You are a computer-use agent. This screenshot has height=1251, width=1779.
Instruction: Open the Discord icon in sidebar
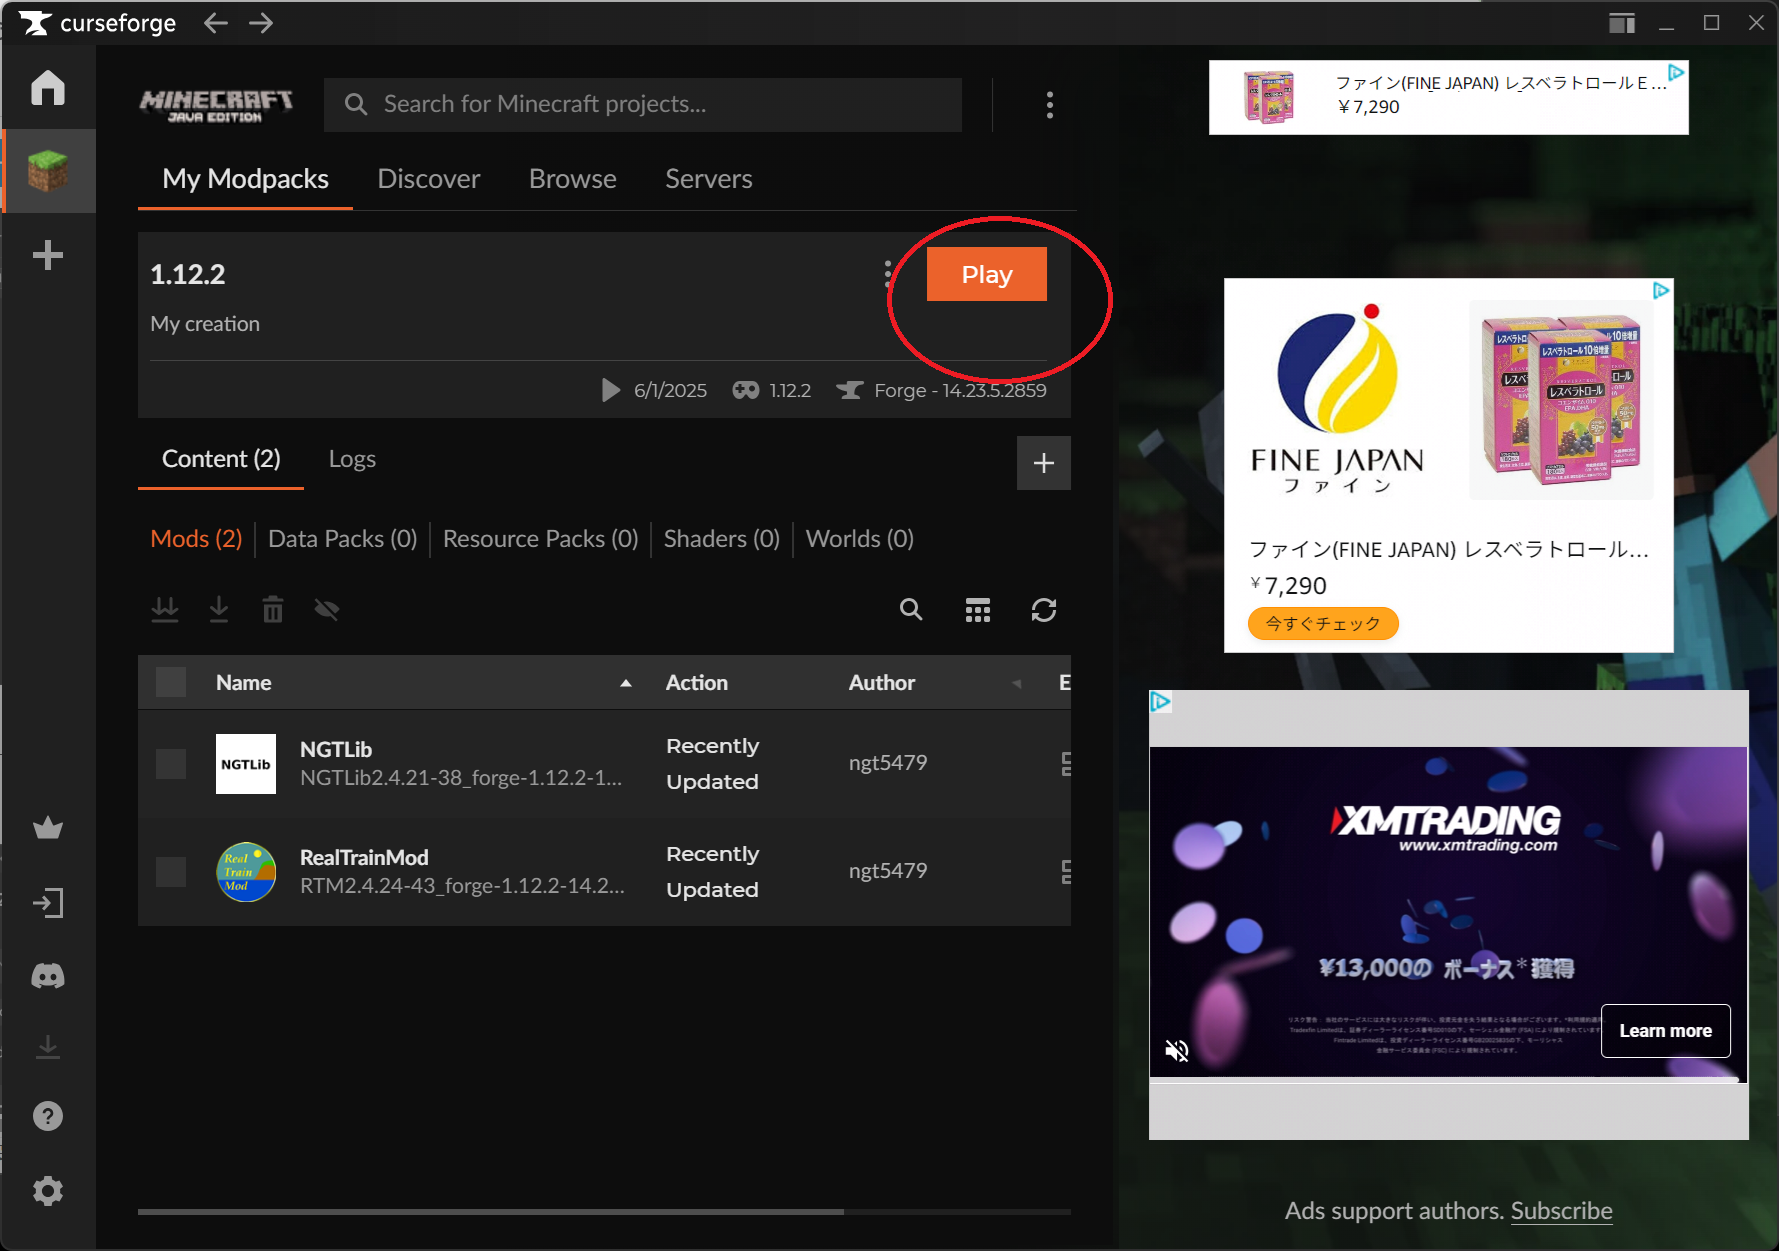[48, 976]
